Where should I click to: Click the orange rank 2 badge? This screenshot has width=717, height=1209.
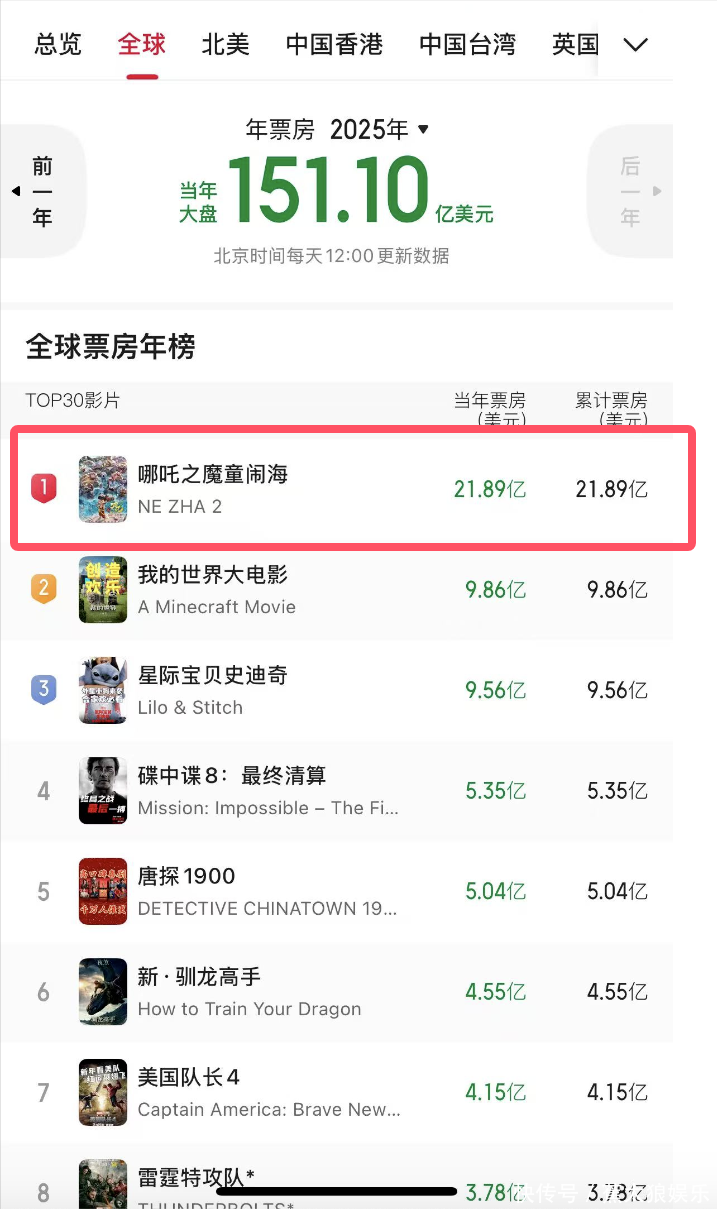tap(43, 588)
